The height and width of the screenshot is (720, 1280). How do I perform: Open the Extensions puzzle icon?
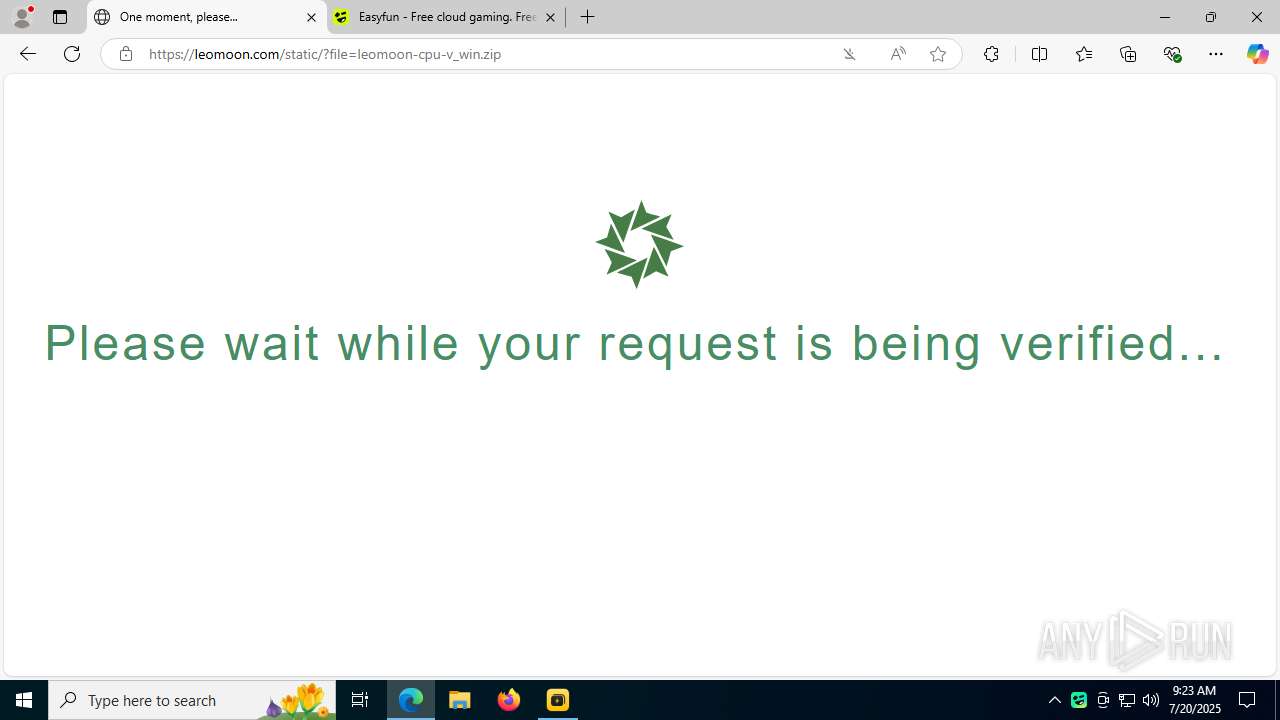tap(991, 54)
